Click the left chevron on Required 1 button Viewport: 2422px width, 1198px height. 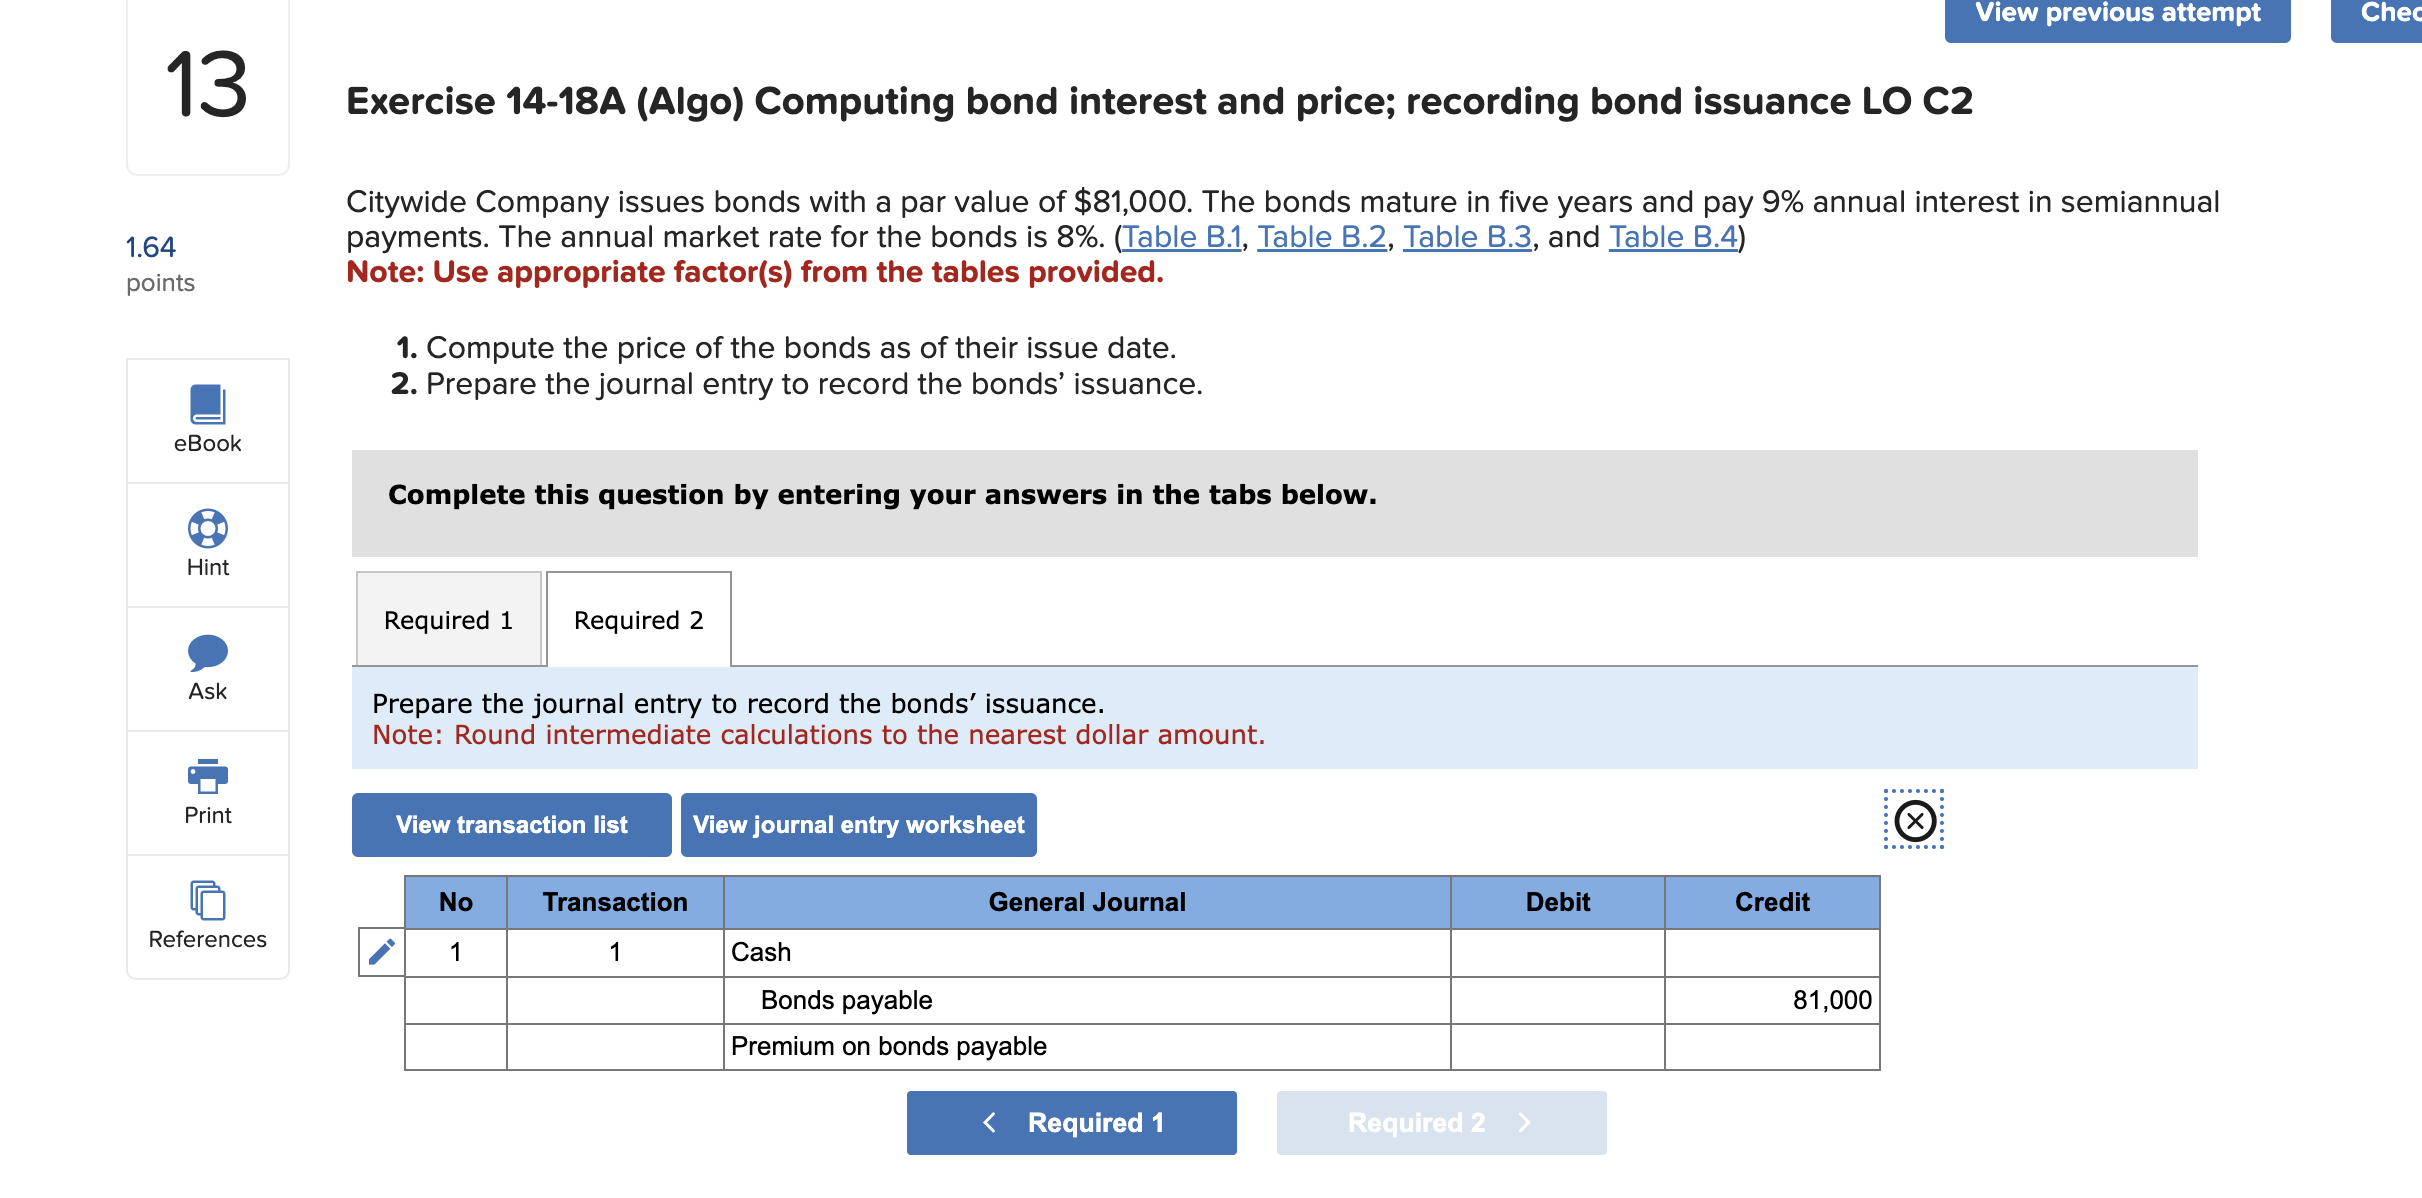pos(989,1122)
